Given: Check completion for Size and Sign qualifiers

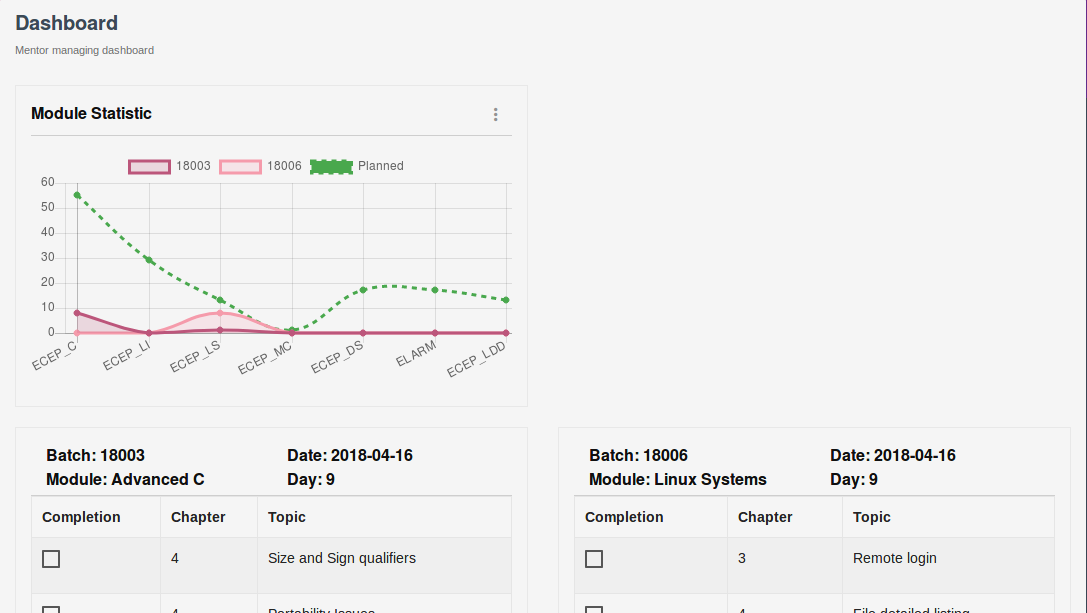Looking at the screenshot, I should click(x=51, y=559).
